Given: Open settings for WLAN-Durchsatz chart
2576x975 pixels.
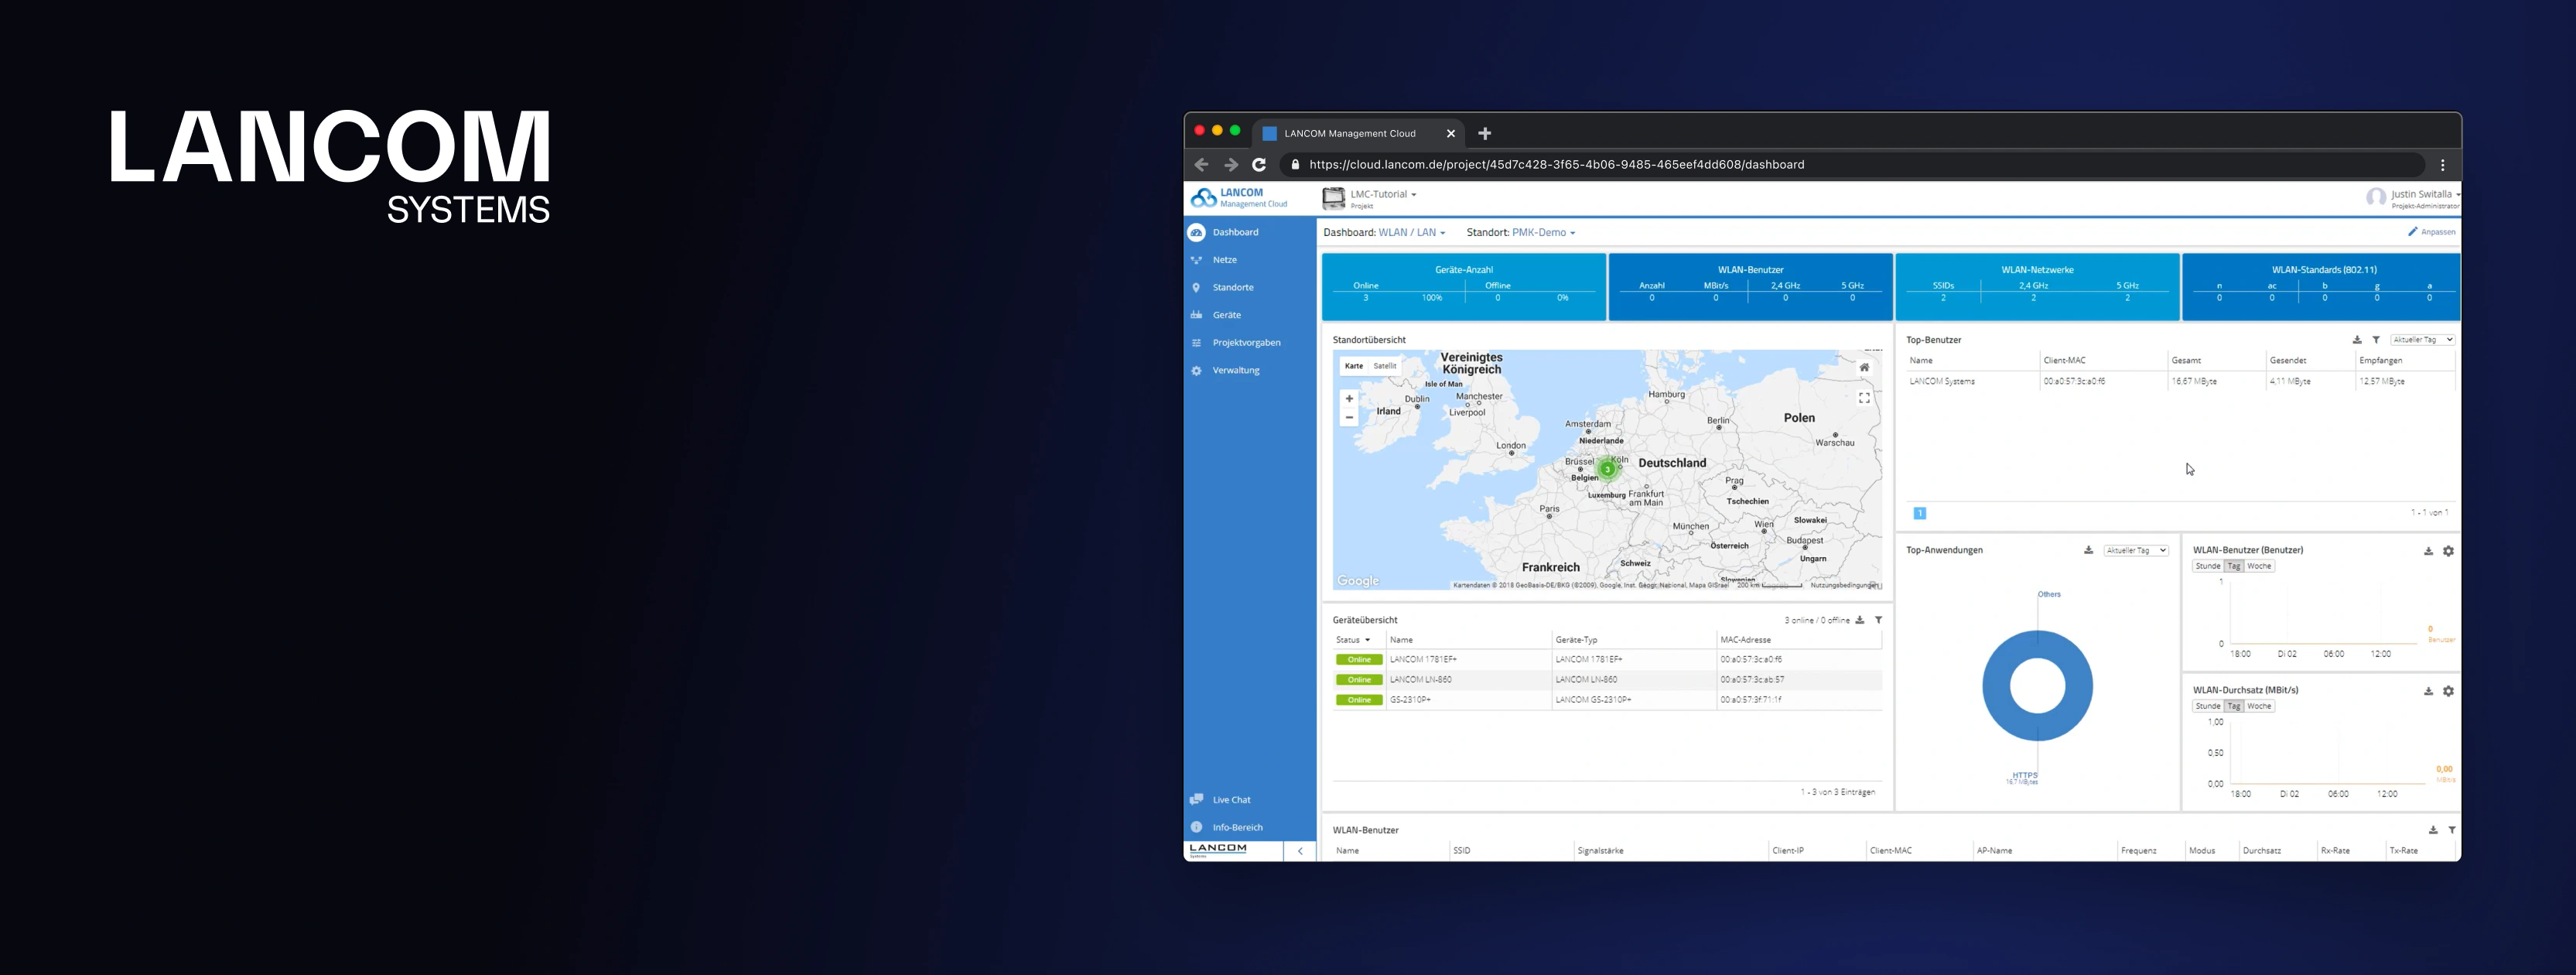Looking at the screenshot, I should [2448, 691].
